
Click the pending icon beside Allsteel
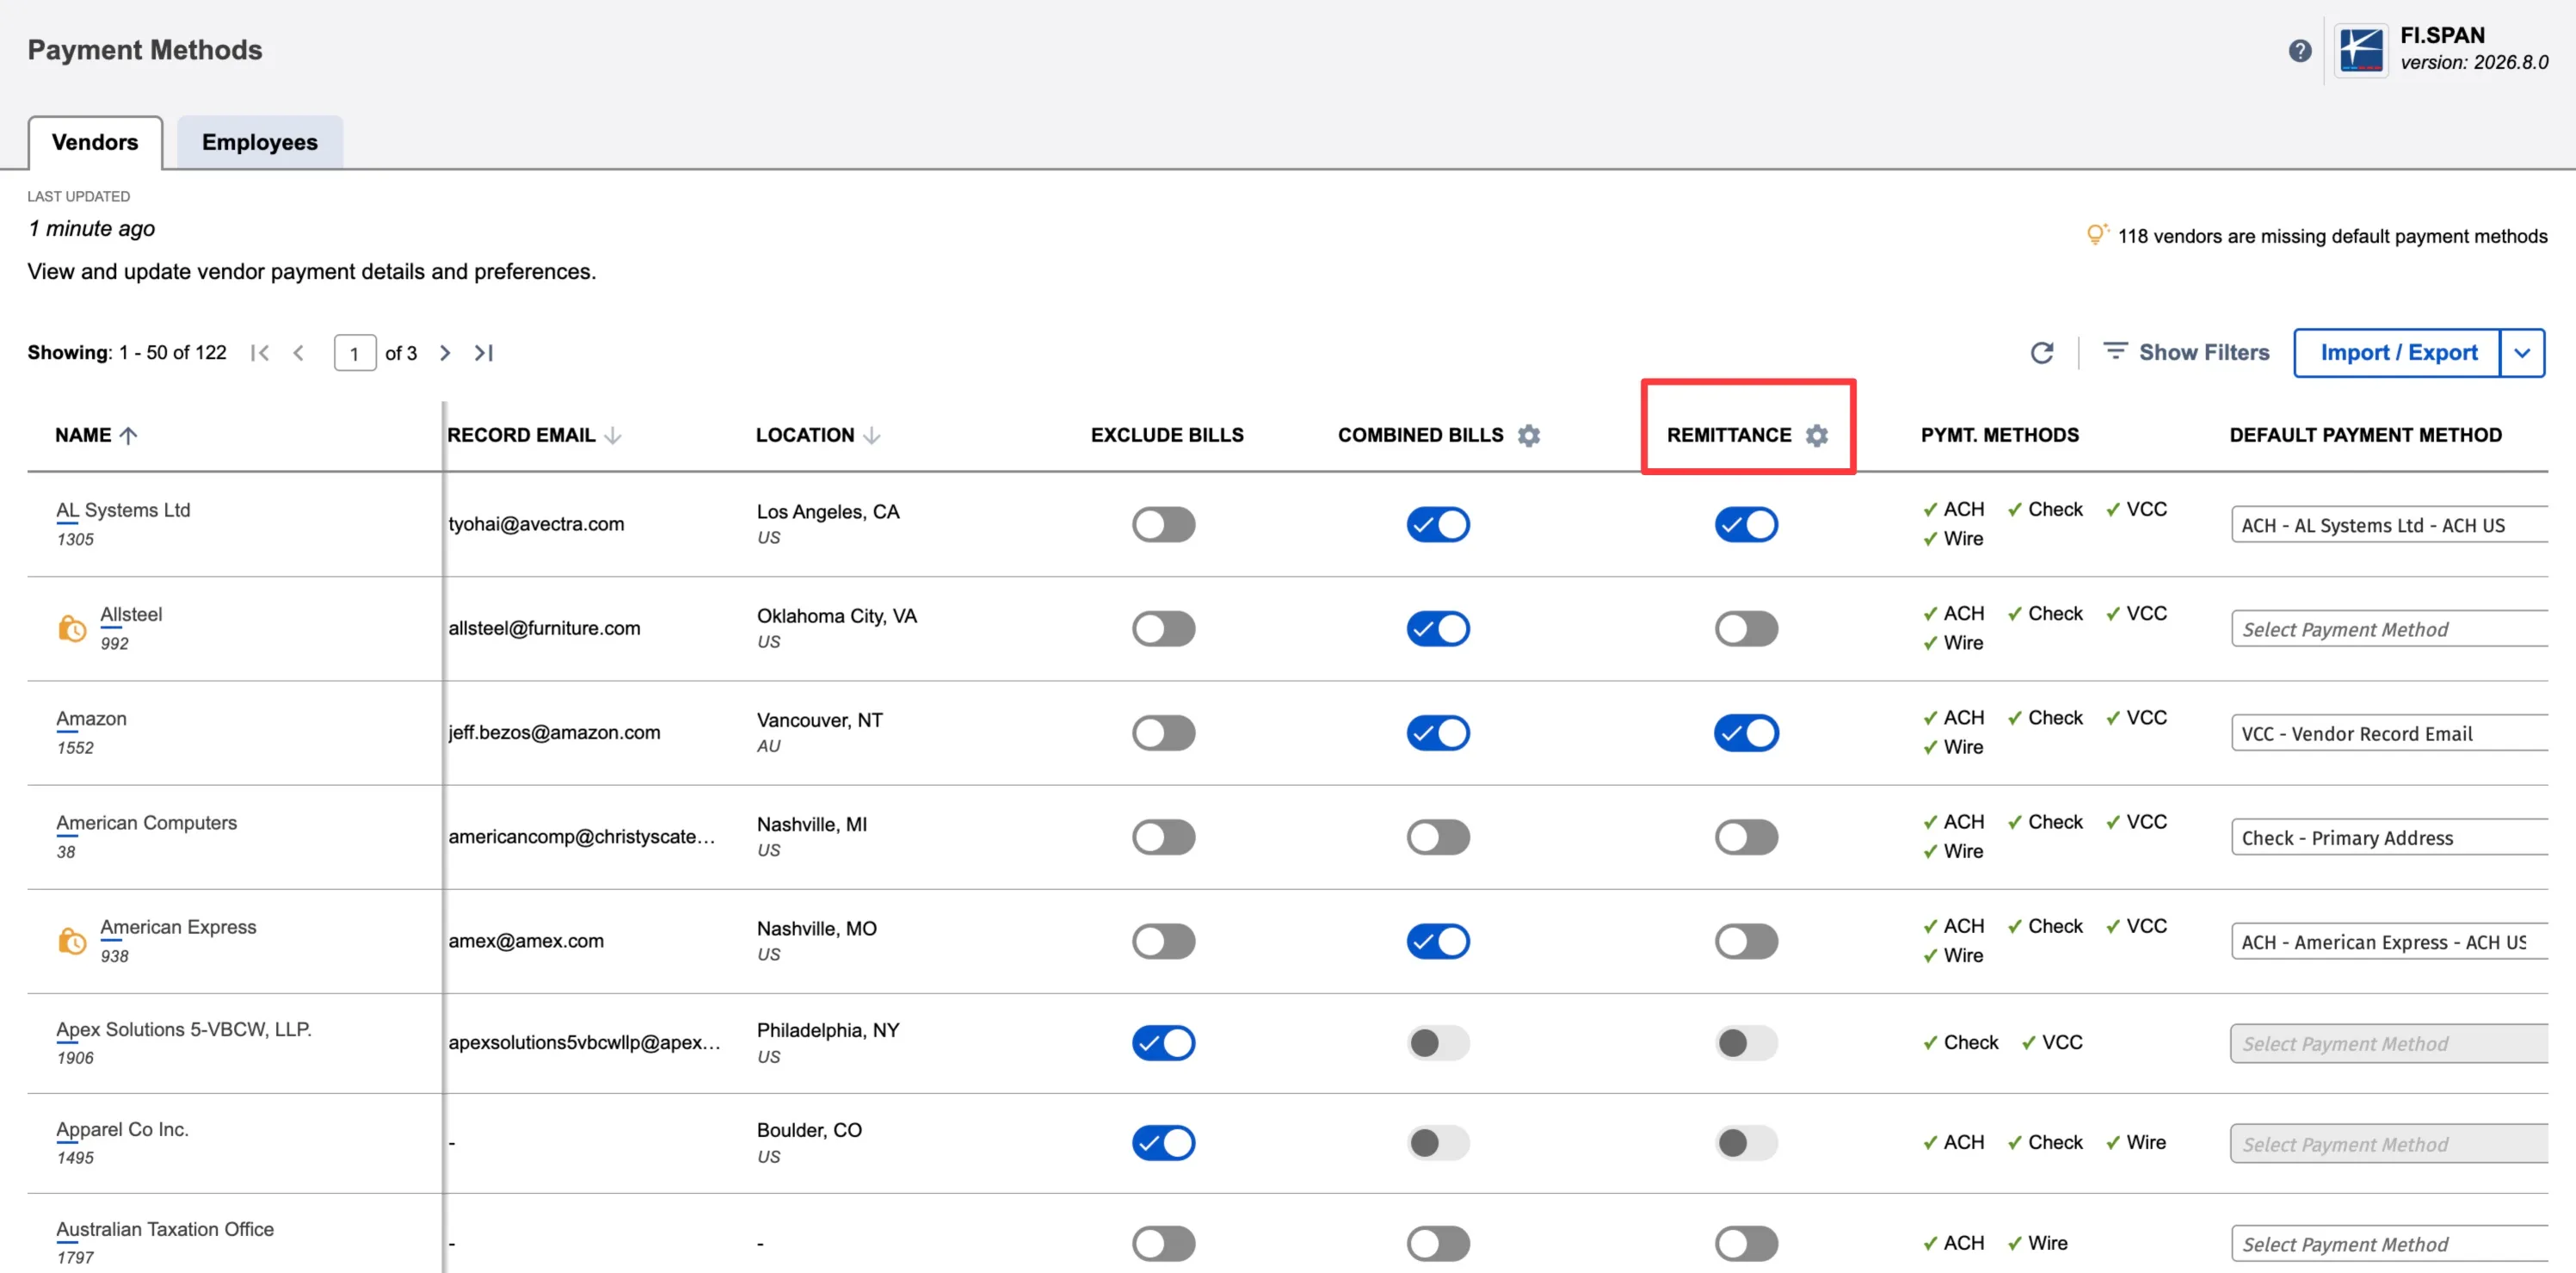click(72, 628)
